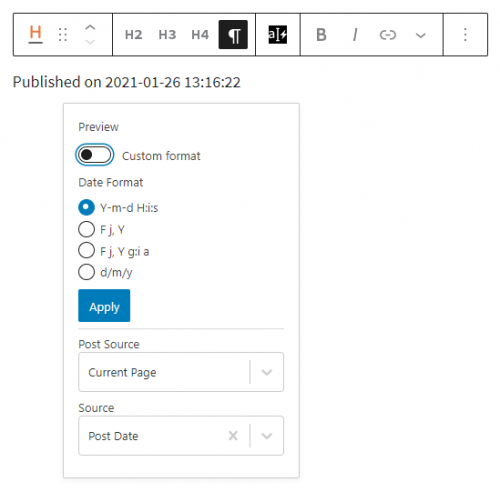The height and width of the screenshot is (492, 500).
Task: Click the block drag handle icon
Action: 63,35
